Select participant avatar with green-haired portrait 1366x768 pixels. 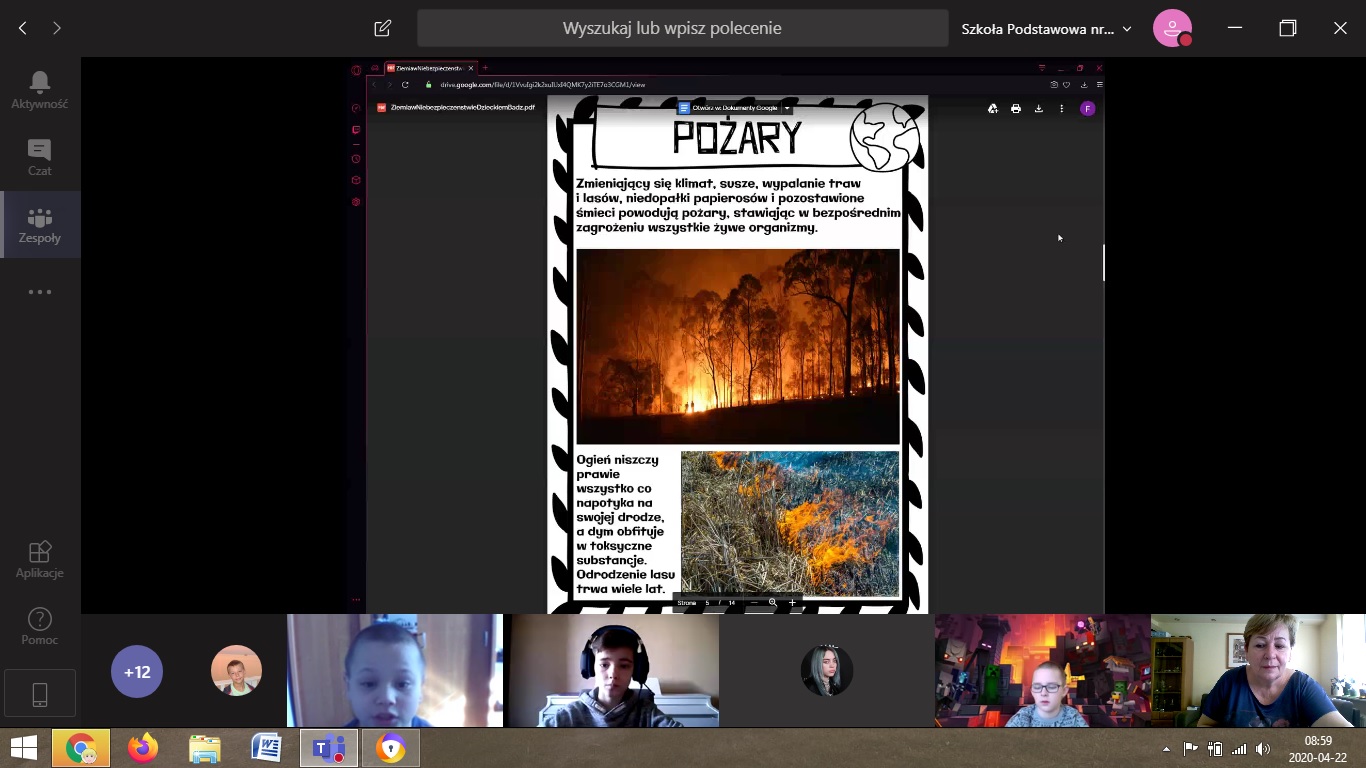point(826,670)
